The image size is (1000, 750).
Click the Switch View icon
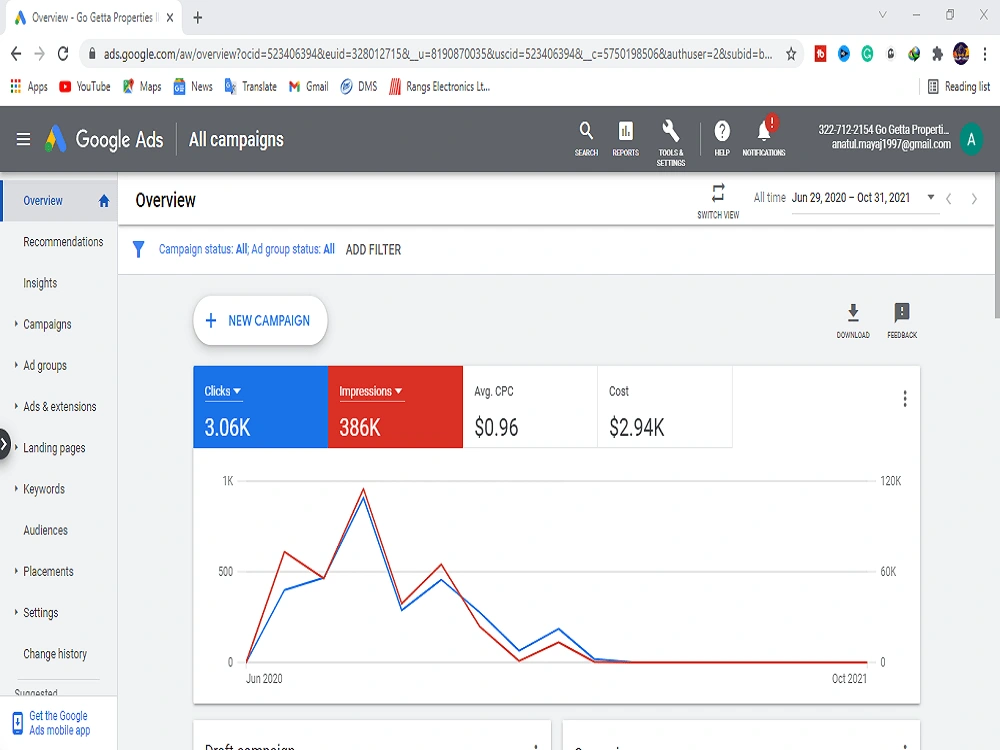[718, 201]
